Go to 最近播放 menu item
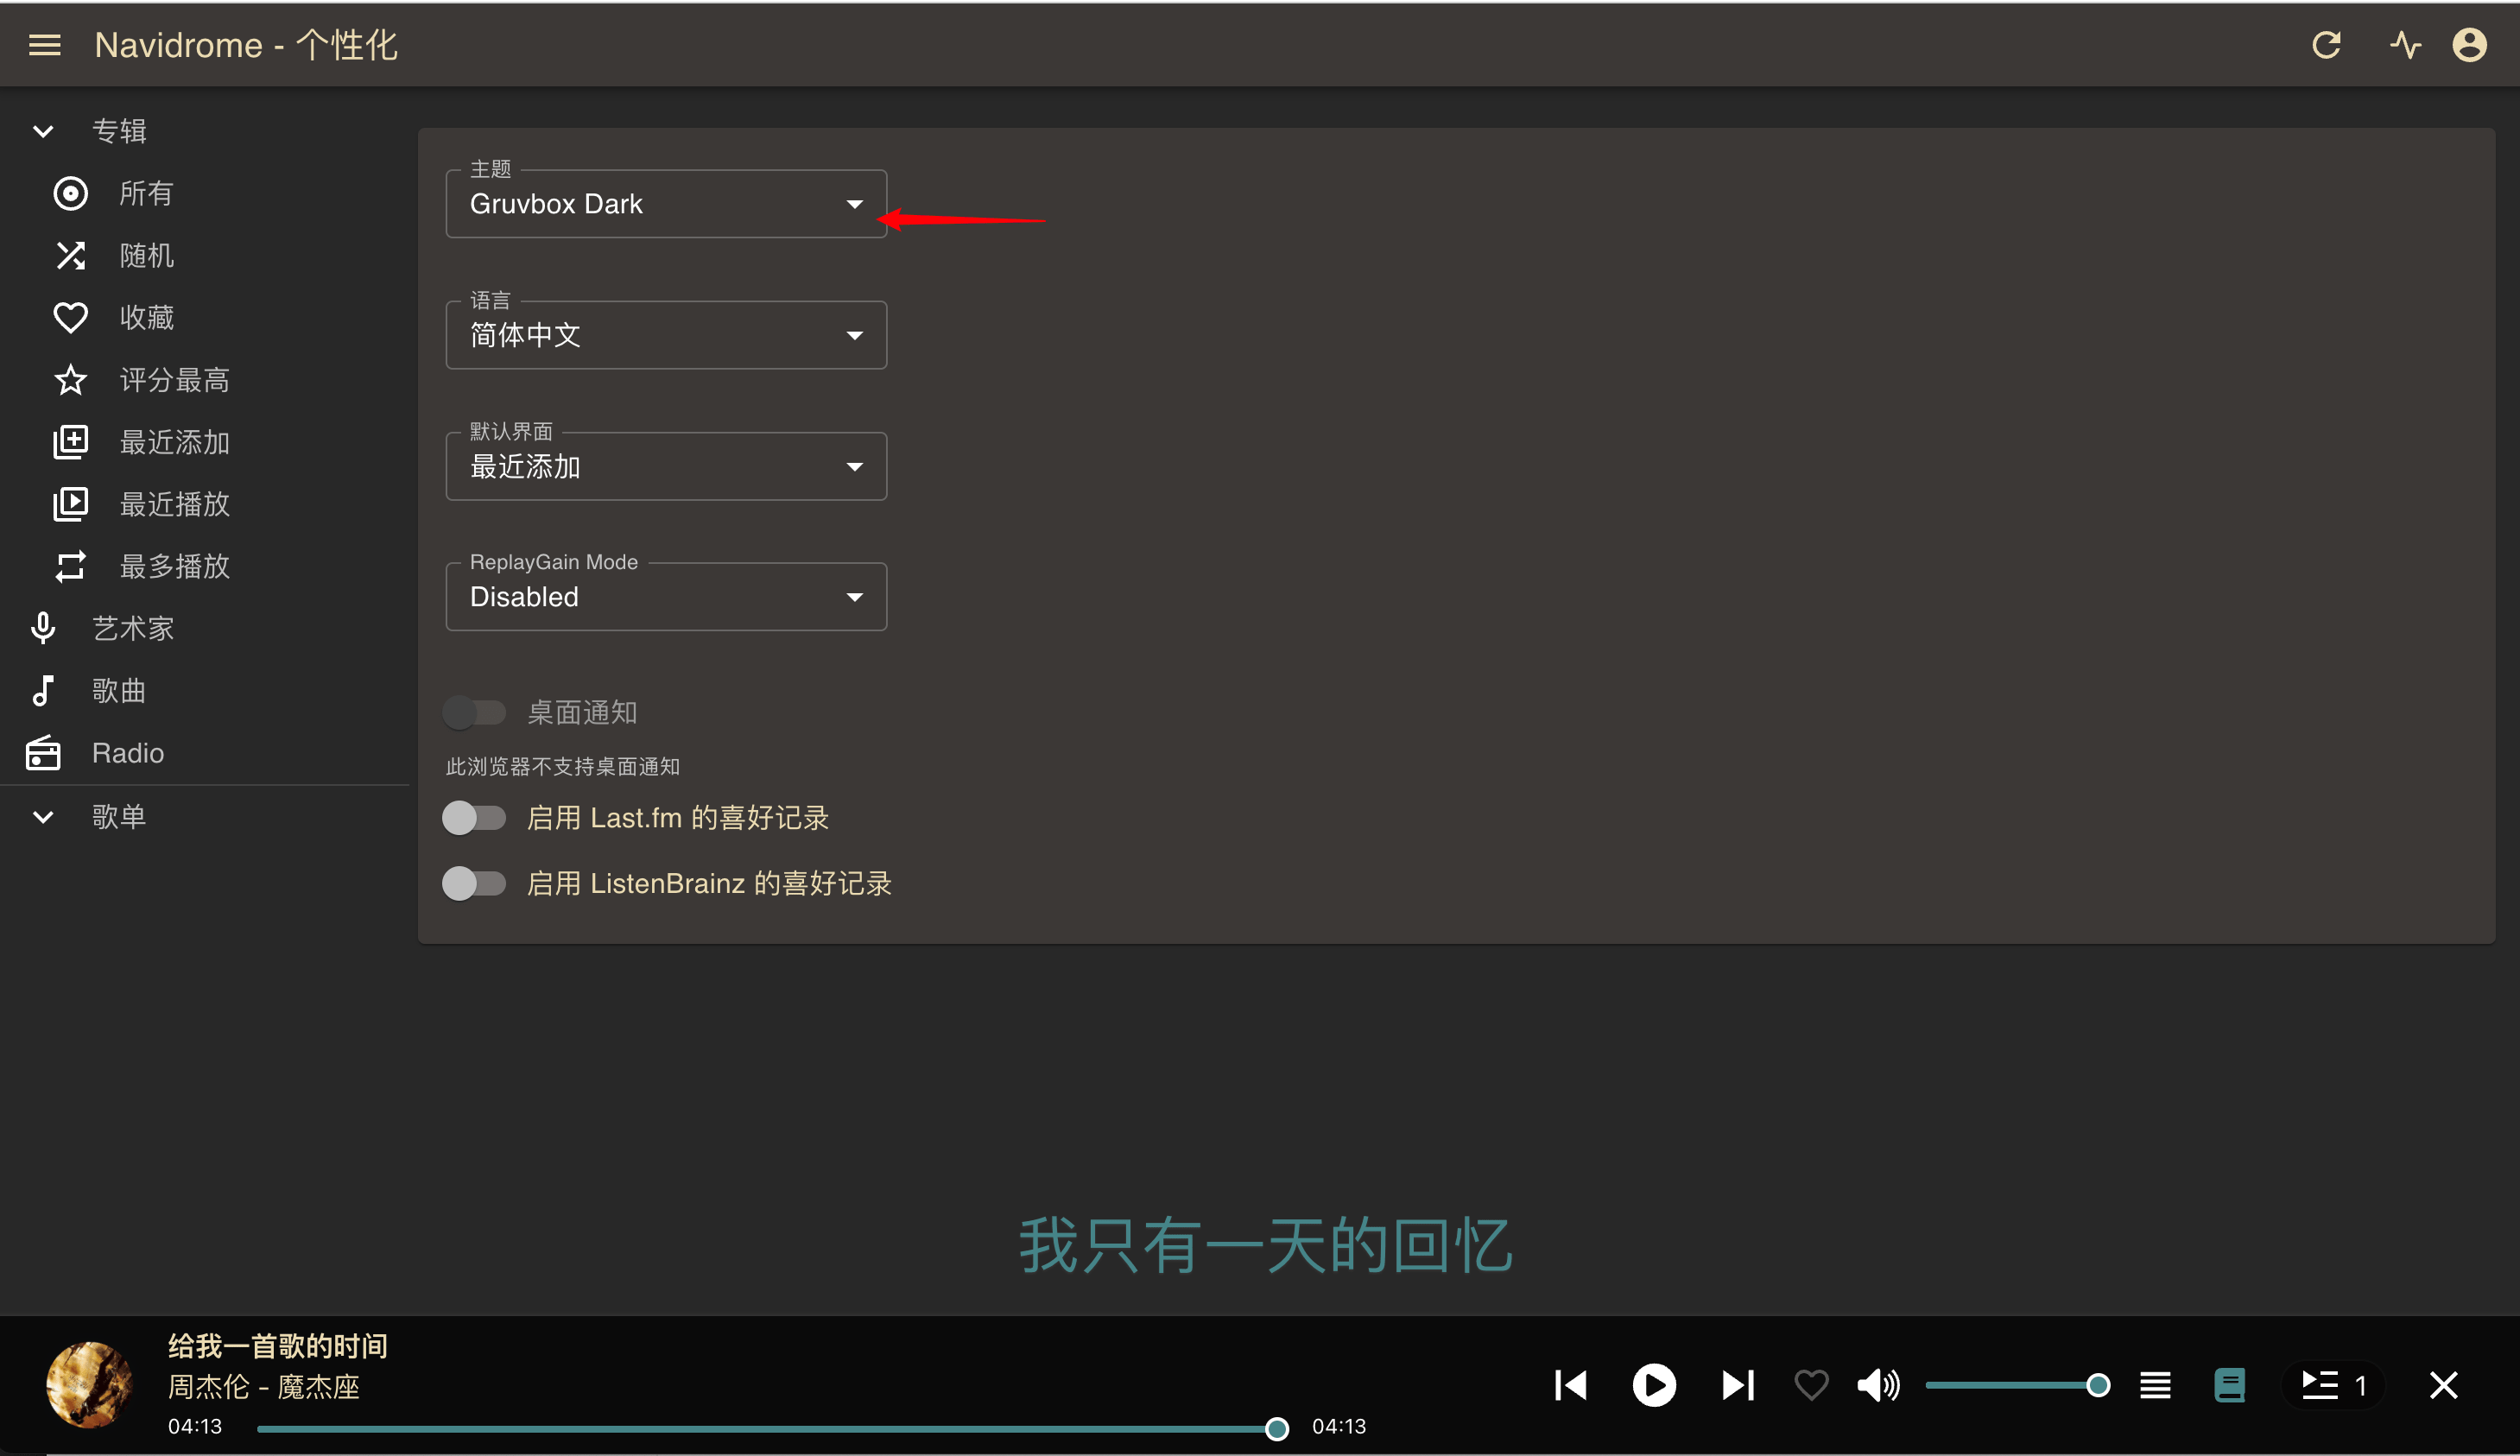 pos(174,504)
